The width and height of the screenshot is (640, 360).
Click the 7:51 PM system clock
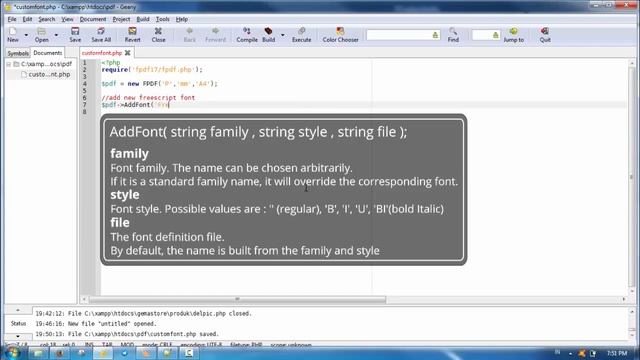(617, 353)
